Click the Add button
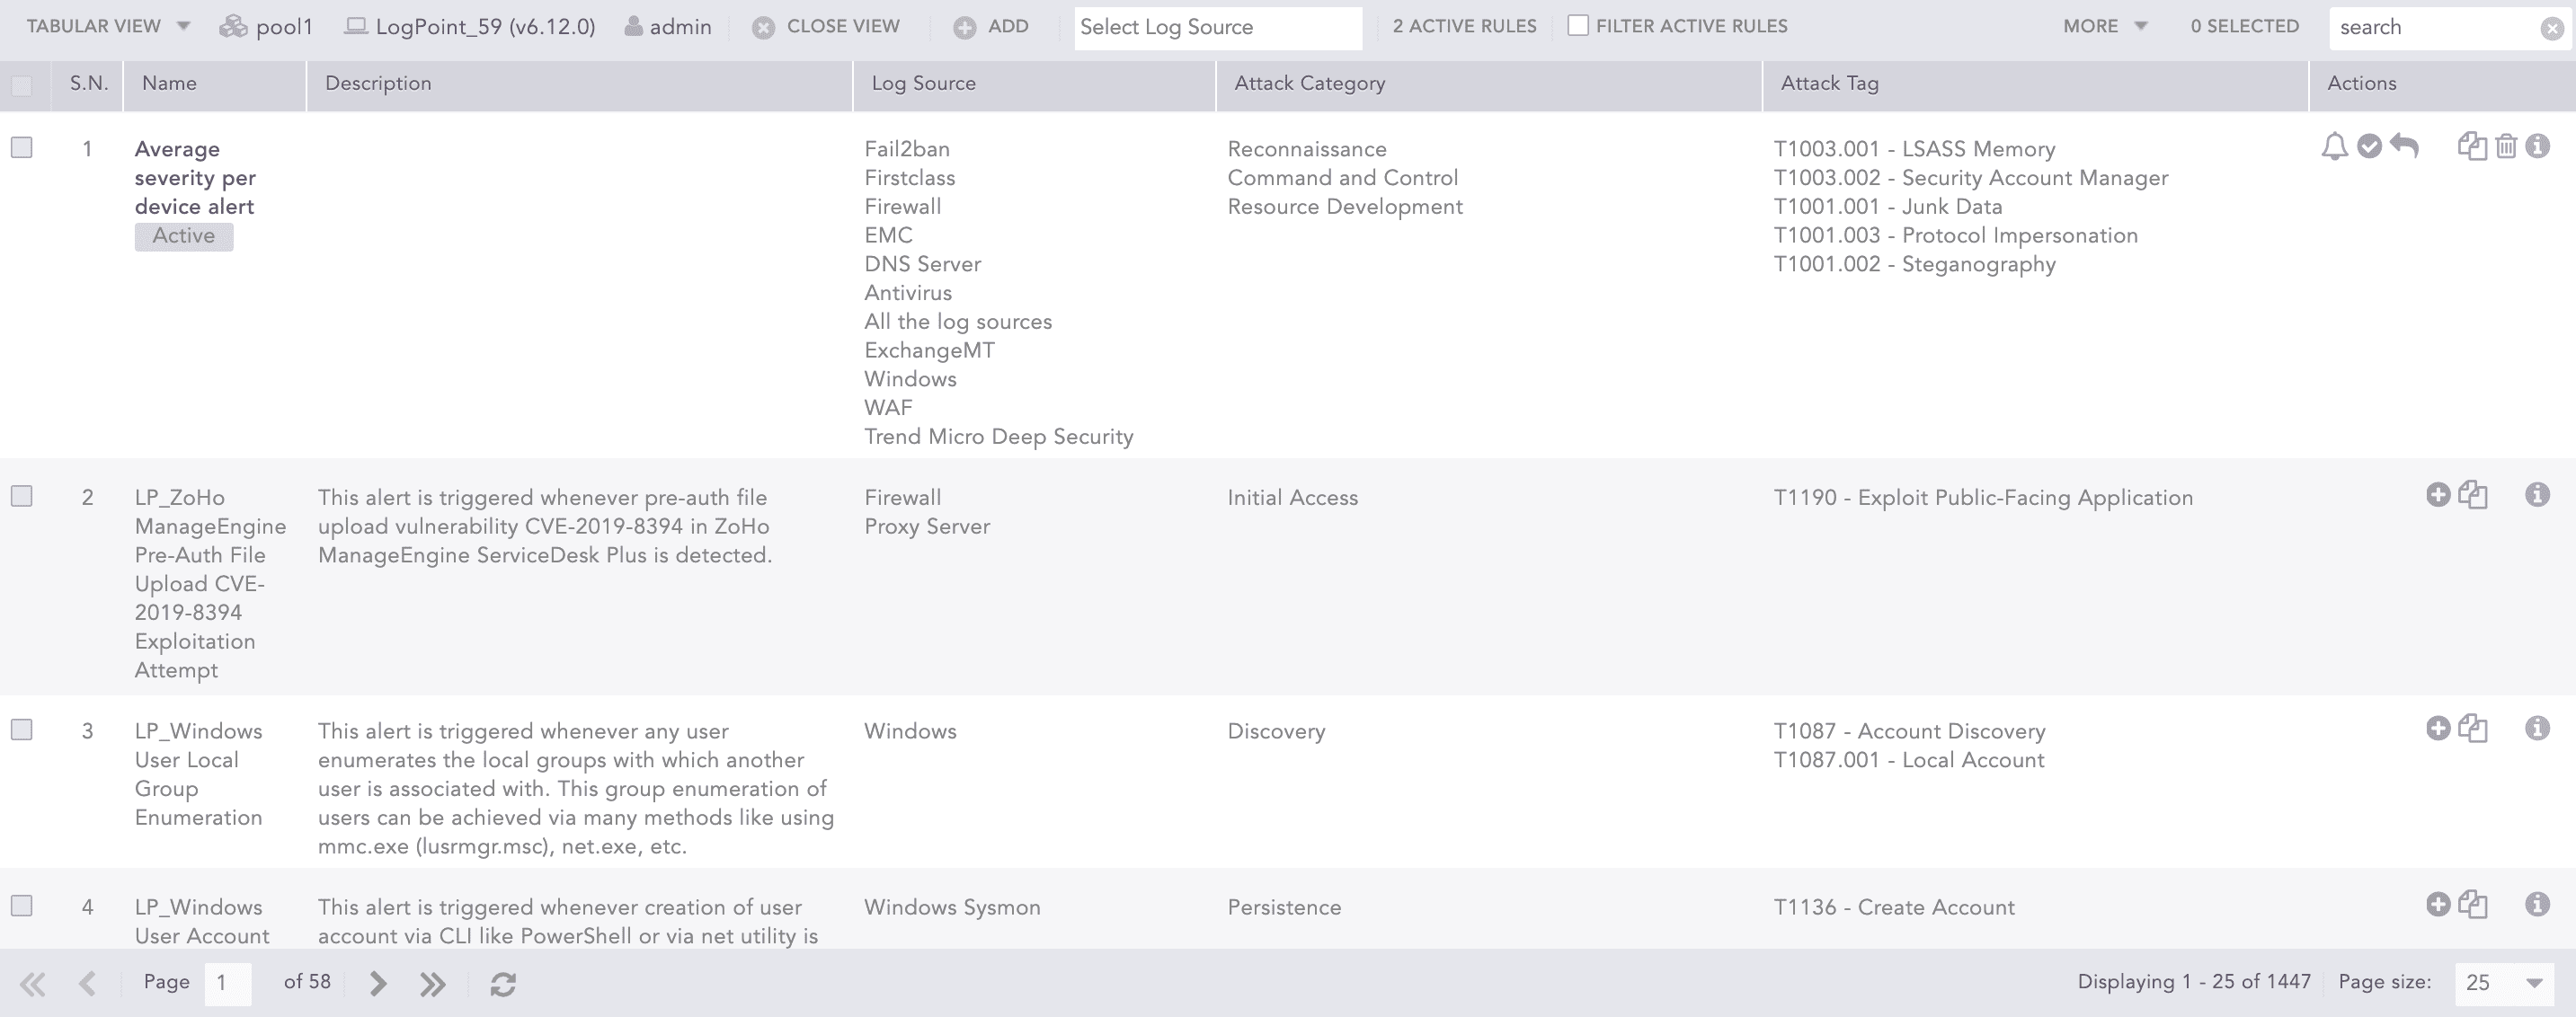This screenshot has width=2576, height=1017. tap(991, 27)
